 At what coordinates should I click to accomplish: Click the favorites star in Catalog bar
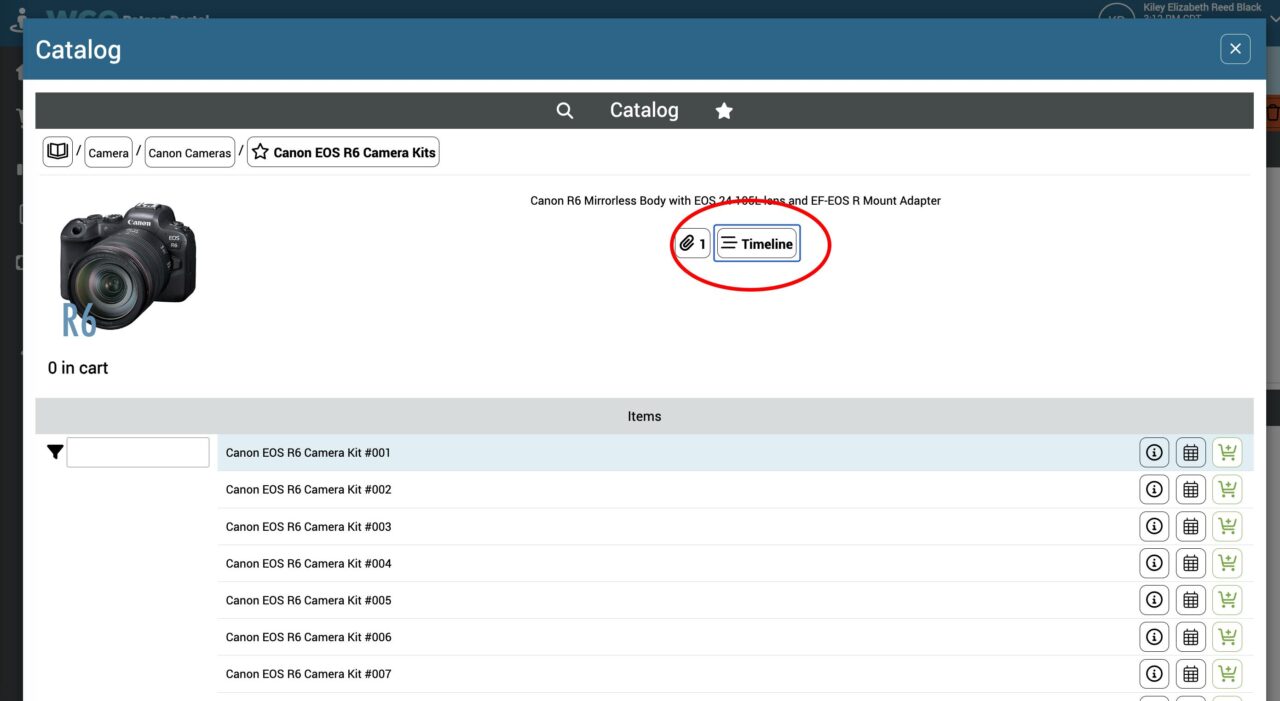pos(724,111)
